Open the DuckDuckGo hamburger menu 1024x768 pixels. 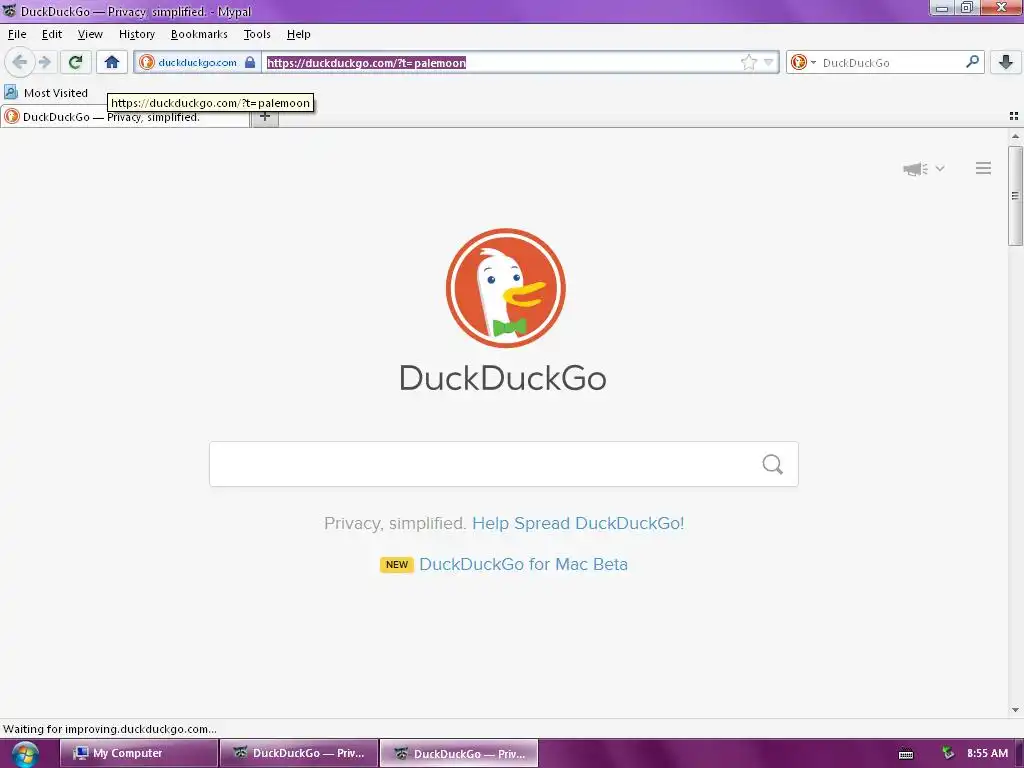tap(983, 168)
